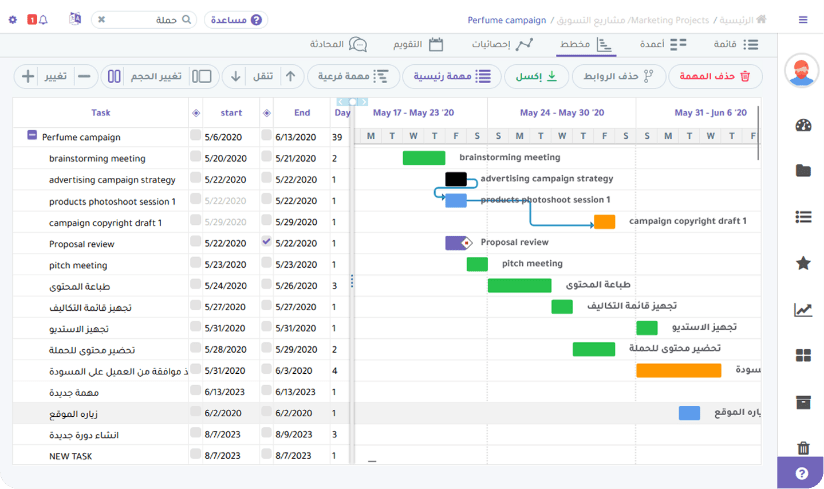Click the مهمة فرعية subtask button

tap(353, 76)
